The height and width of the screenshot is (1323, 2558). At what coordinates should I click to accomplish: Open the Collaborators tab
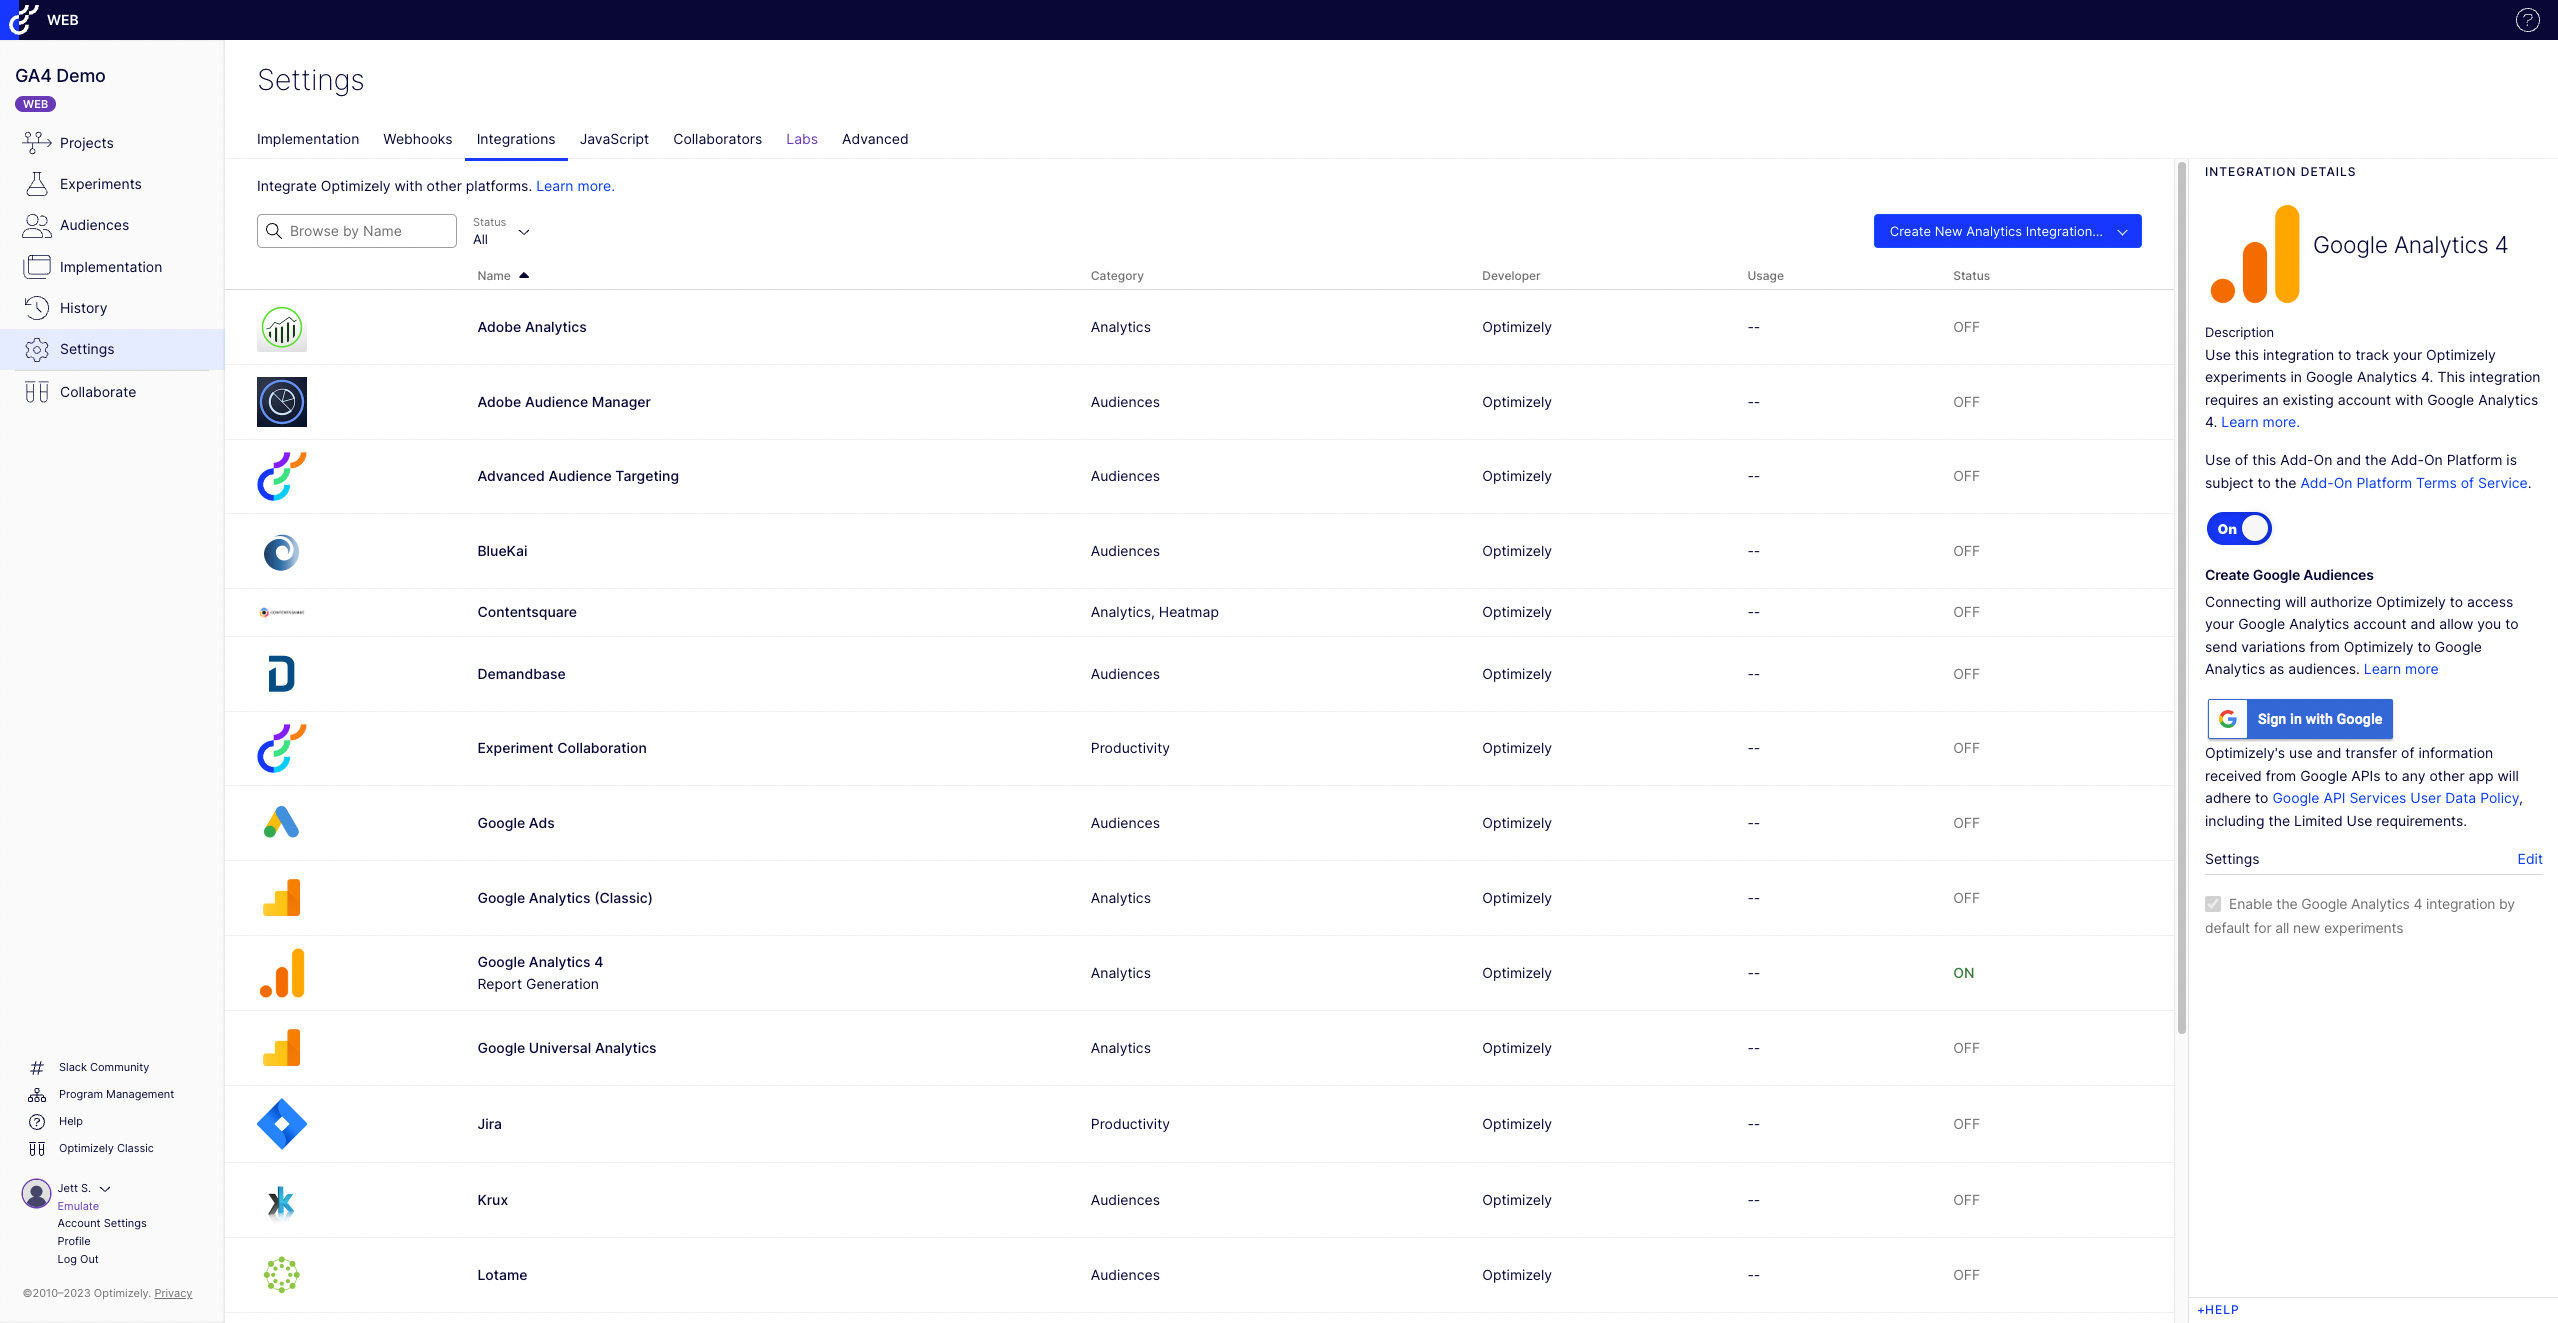coord(717,139)
